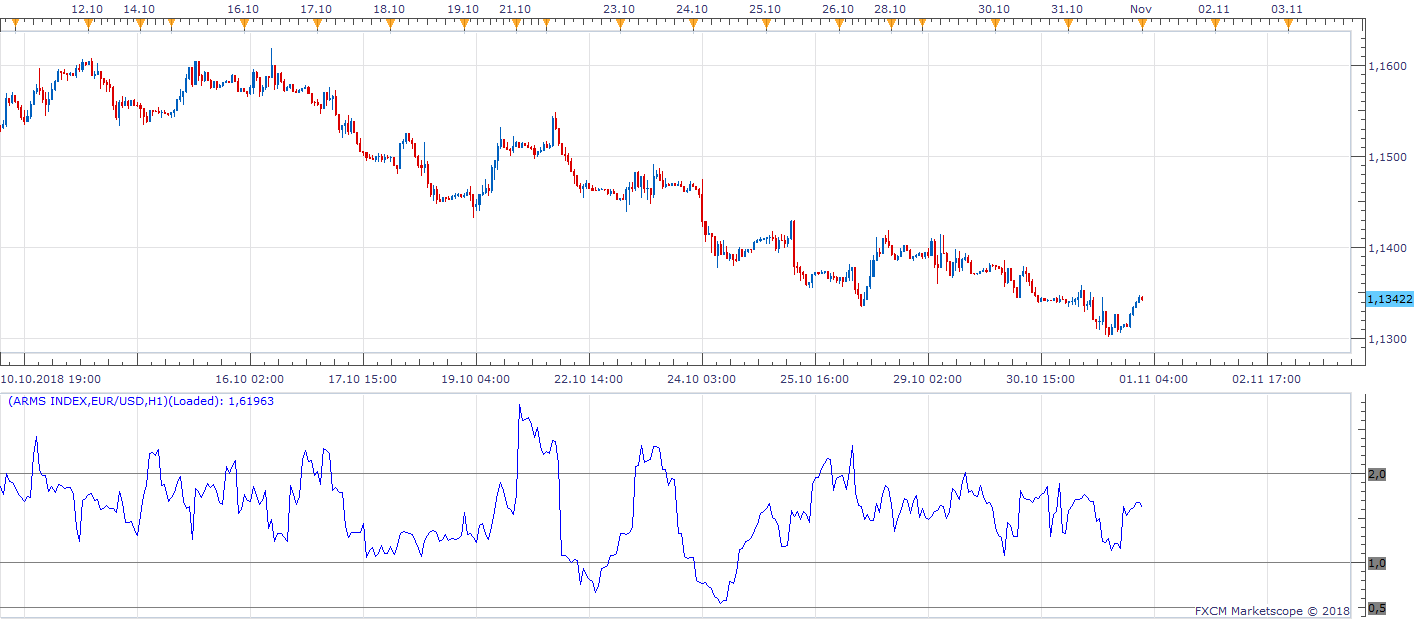
Task: Select the 26.10 day marker triangle
Action: pos(838,24)
